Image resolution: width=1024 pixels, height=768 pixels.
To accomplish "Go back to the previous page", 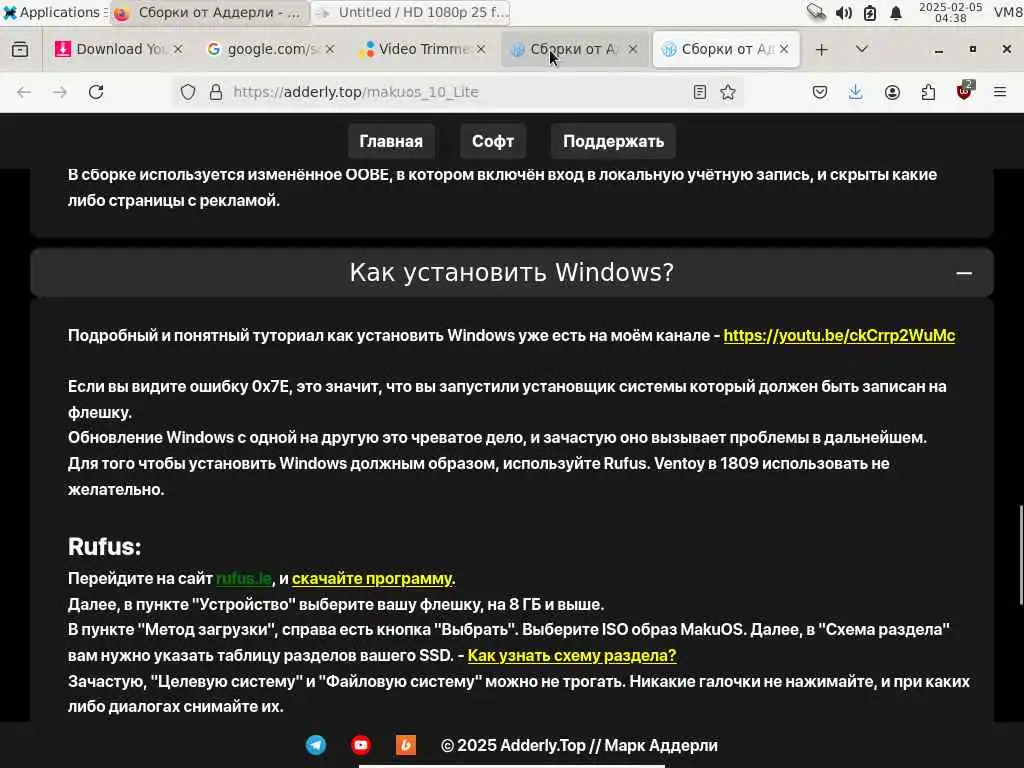I will click(x=24, y=92).
